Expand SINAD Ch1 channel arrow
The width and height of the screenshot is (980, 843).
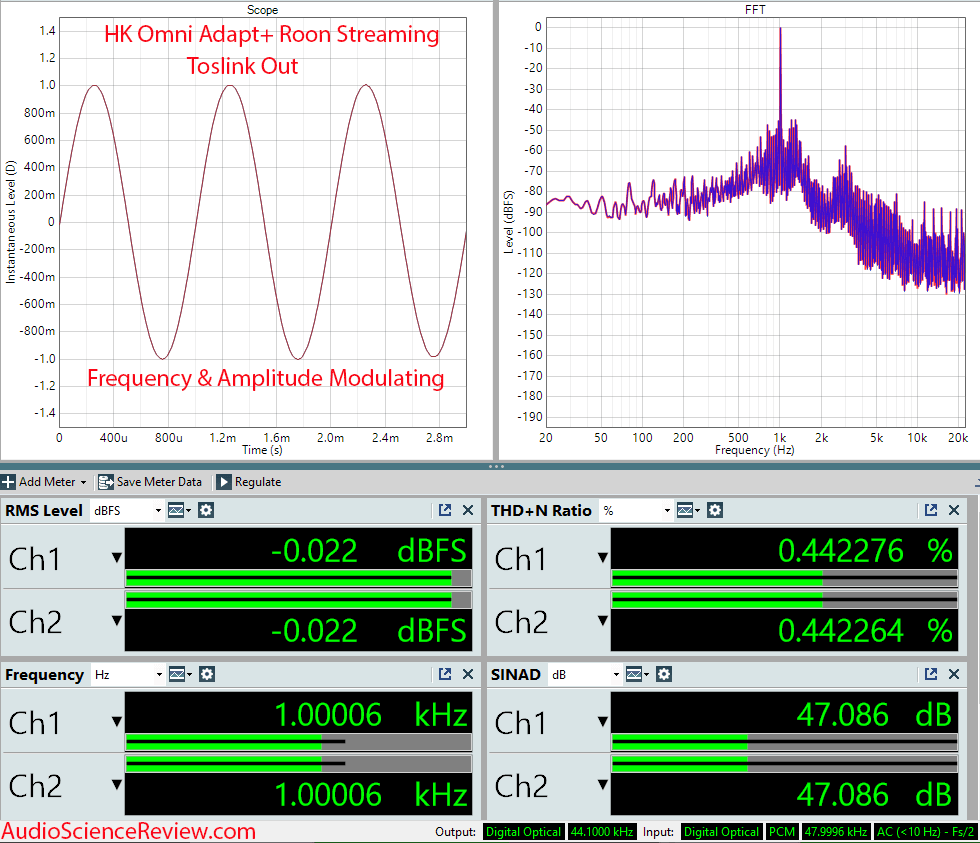pos(603,722)
